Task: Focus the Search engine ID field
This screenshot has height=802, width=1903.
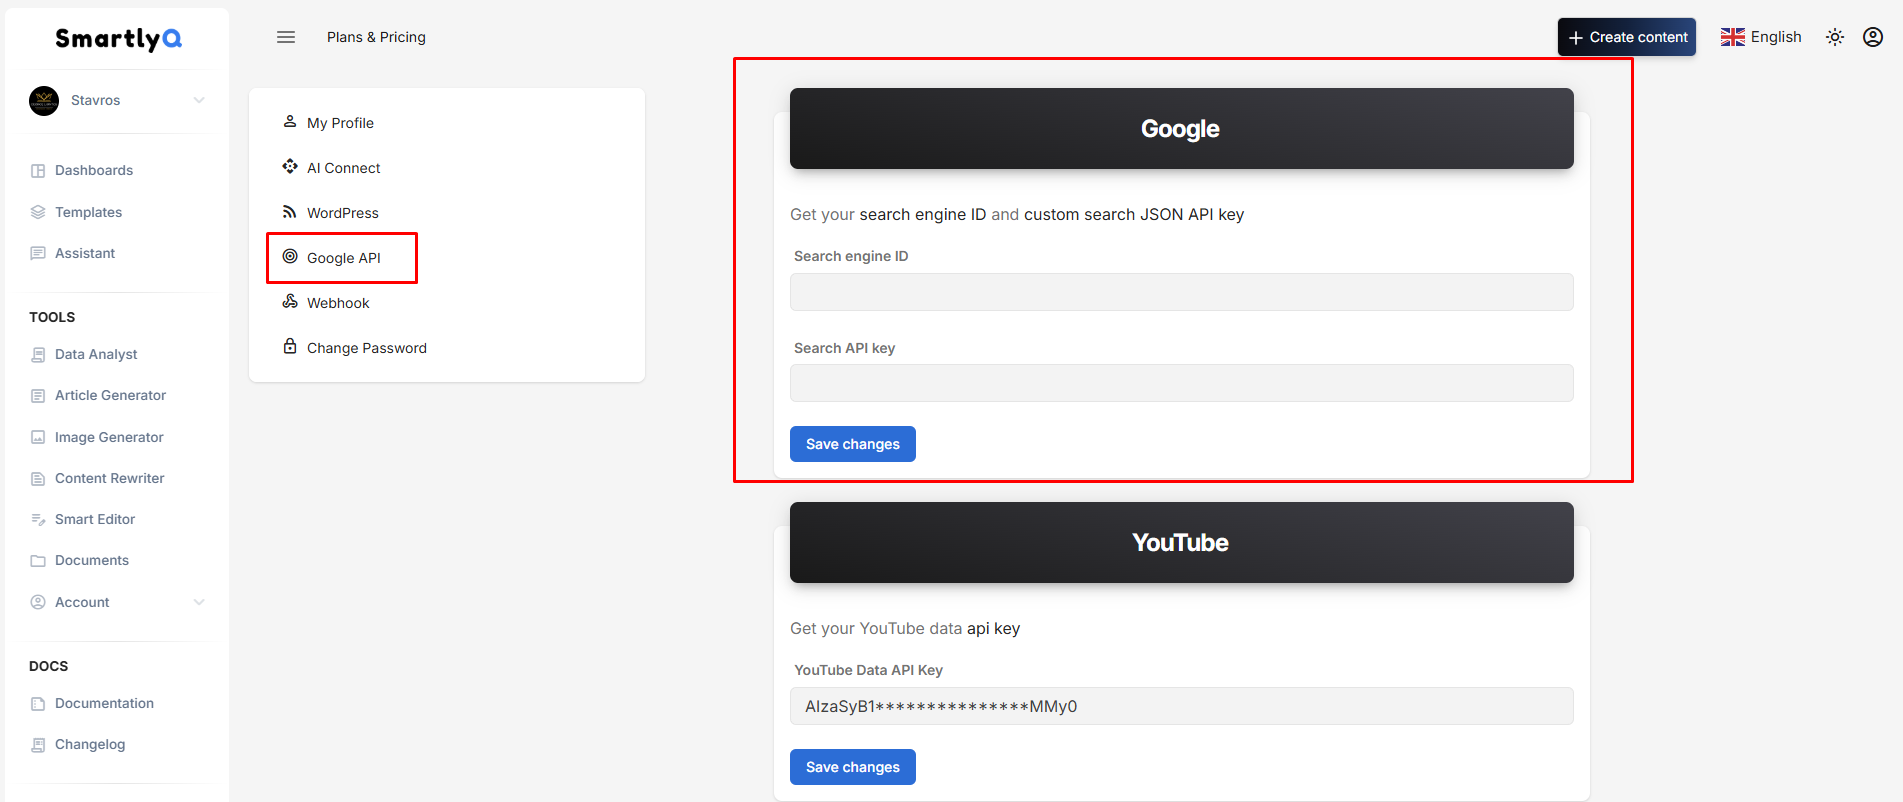Action: pos(1182,292)
